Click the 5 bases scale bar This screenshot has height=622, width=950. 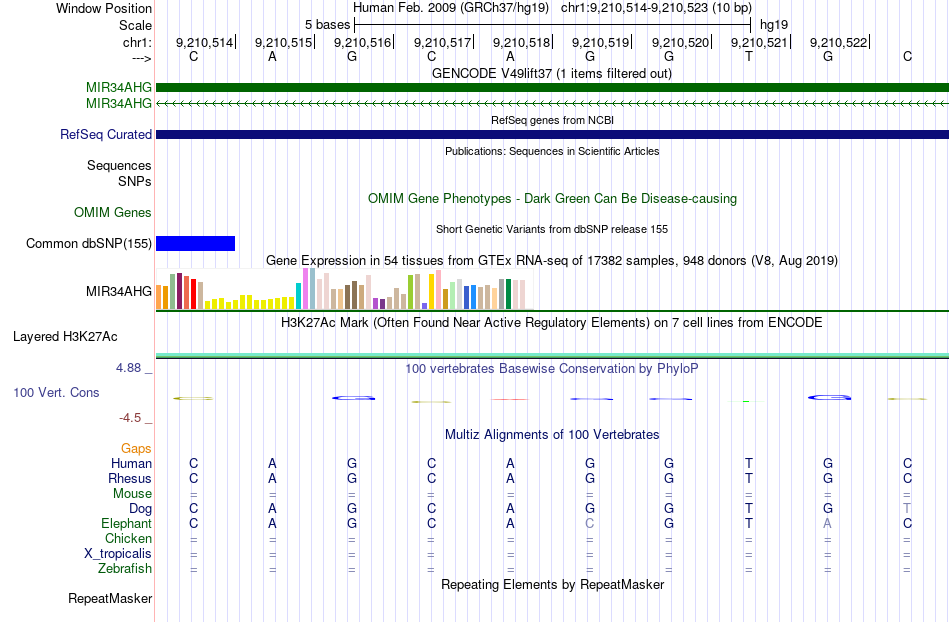553,25
